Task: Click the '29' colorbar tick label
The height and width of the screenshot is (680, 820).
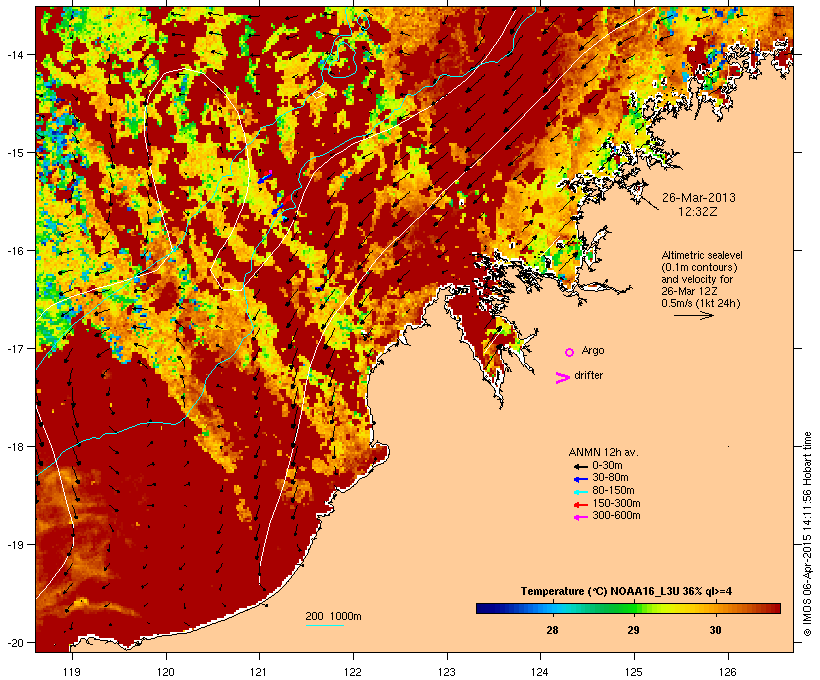Action: pos(633,630)
